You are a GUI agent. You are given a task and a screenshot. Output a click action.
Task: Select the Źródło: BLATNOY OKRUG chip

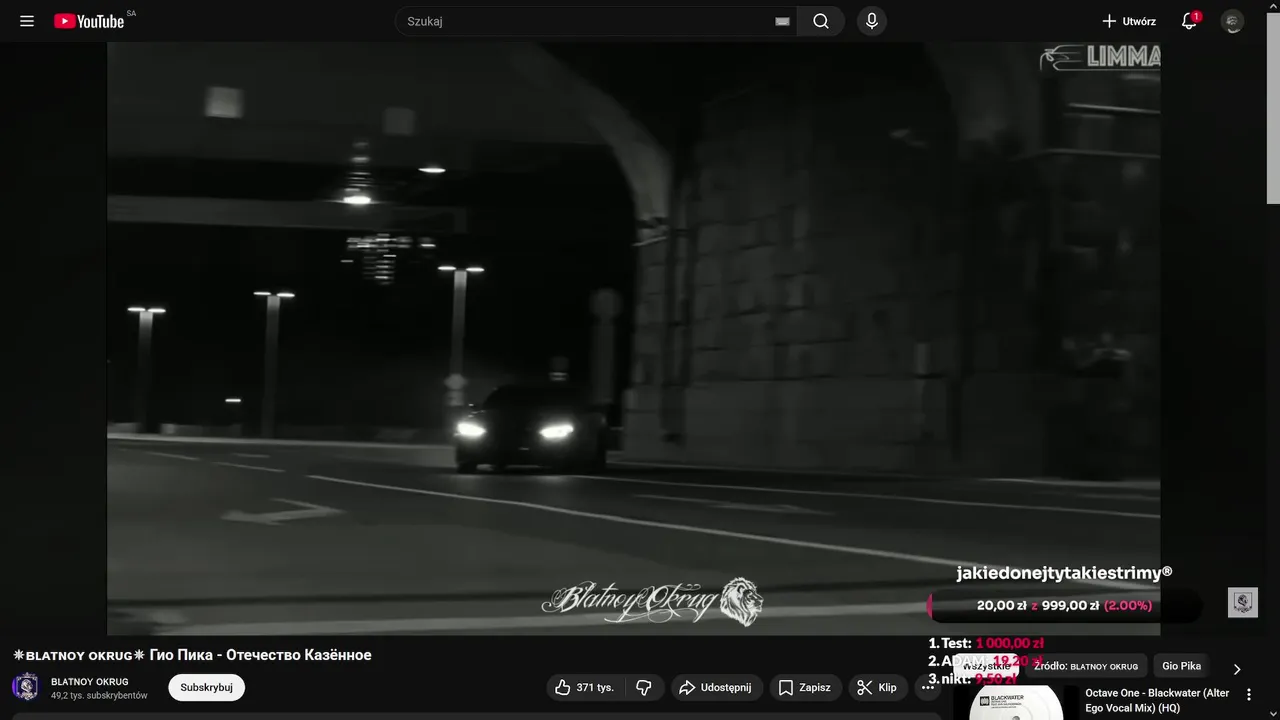coord(1086,666)
